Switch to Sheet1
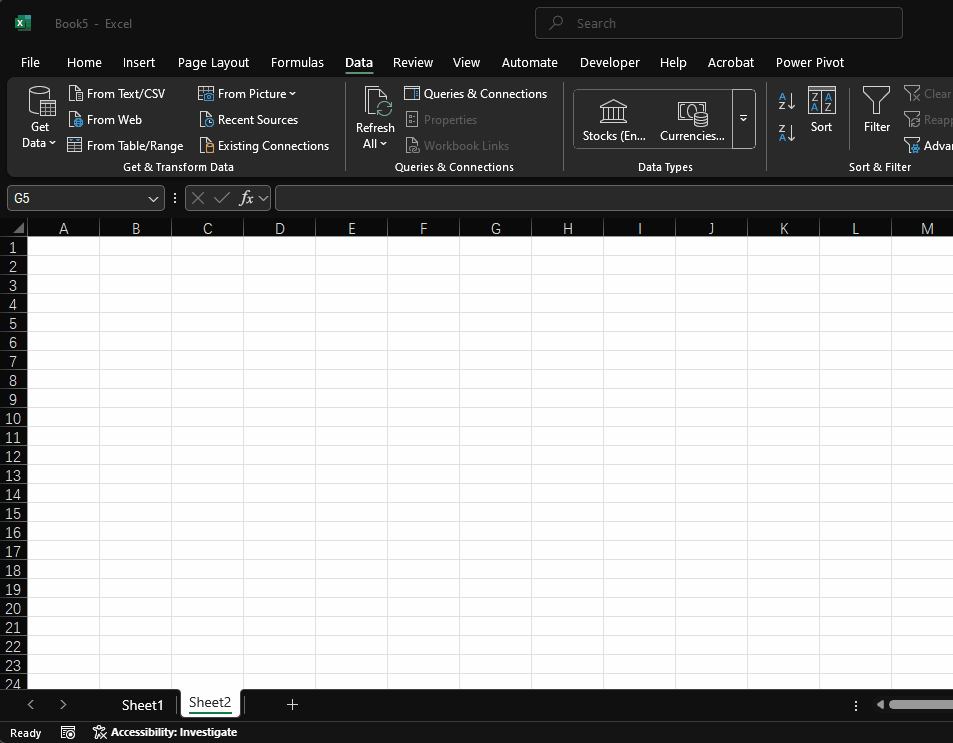Image resolution: width=953 pixels, height=743 pixels. coord(141,704)
